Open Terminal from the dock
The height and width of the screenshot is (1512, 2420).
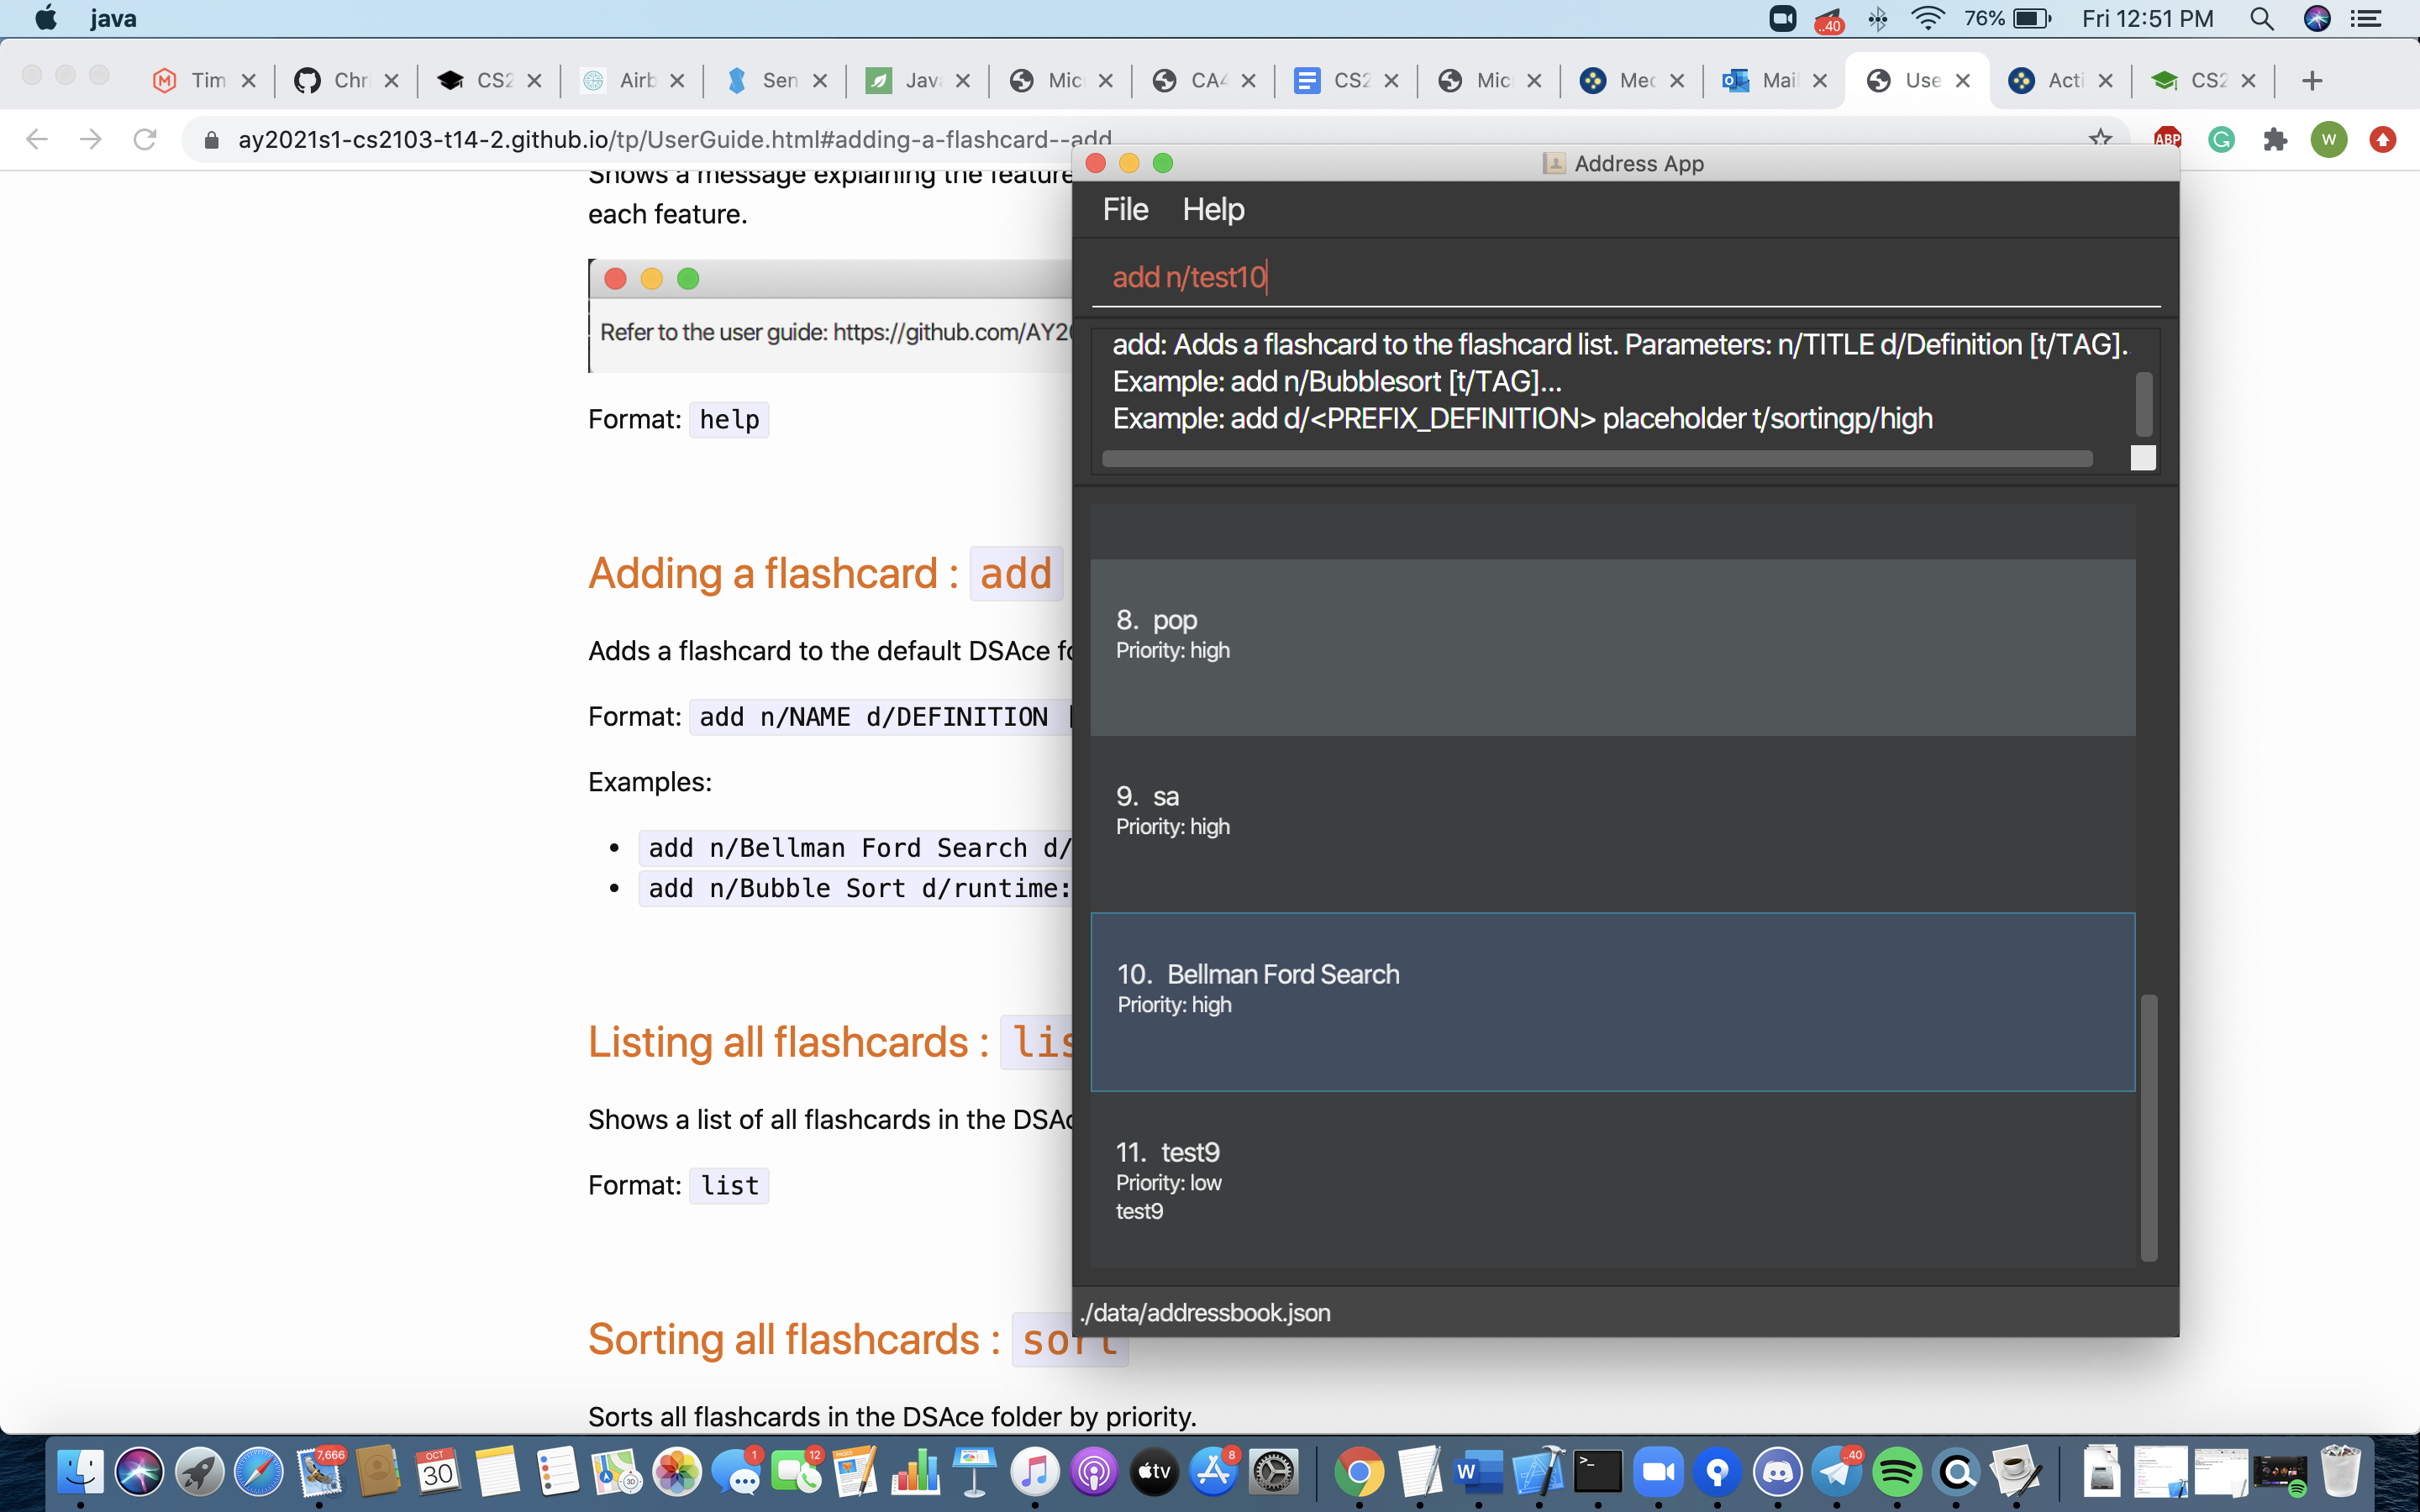point(1598,1471)
